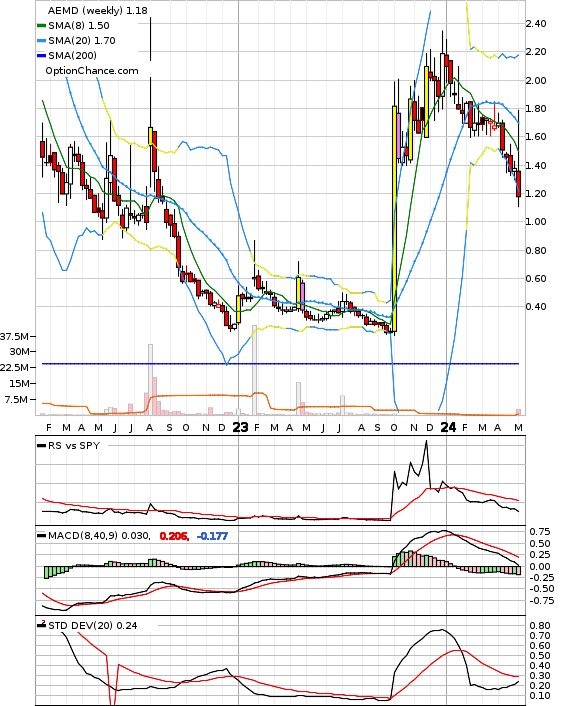Click the red 0.206 MACD signal value

(174, 536)
